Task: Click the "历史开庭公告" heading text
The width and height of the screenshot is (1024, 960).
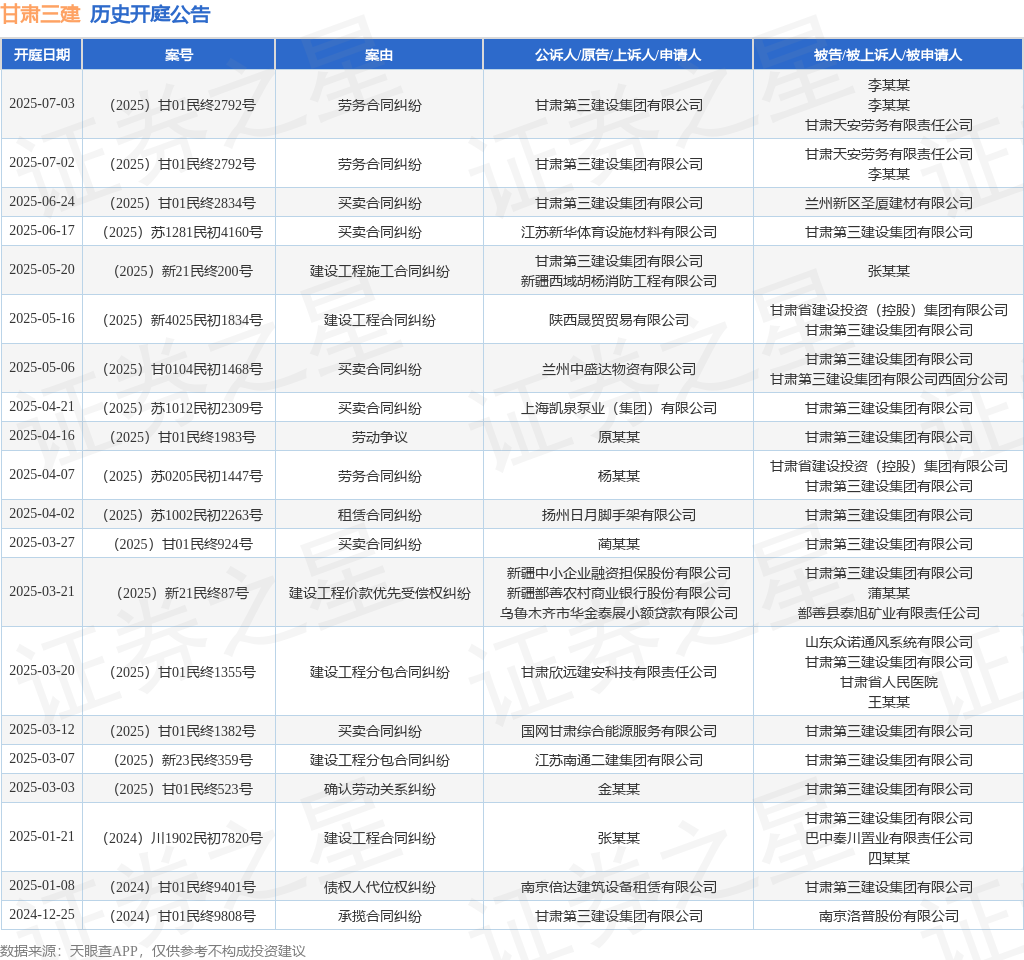Action: click(150, 14)
